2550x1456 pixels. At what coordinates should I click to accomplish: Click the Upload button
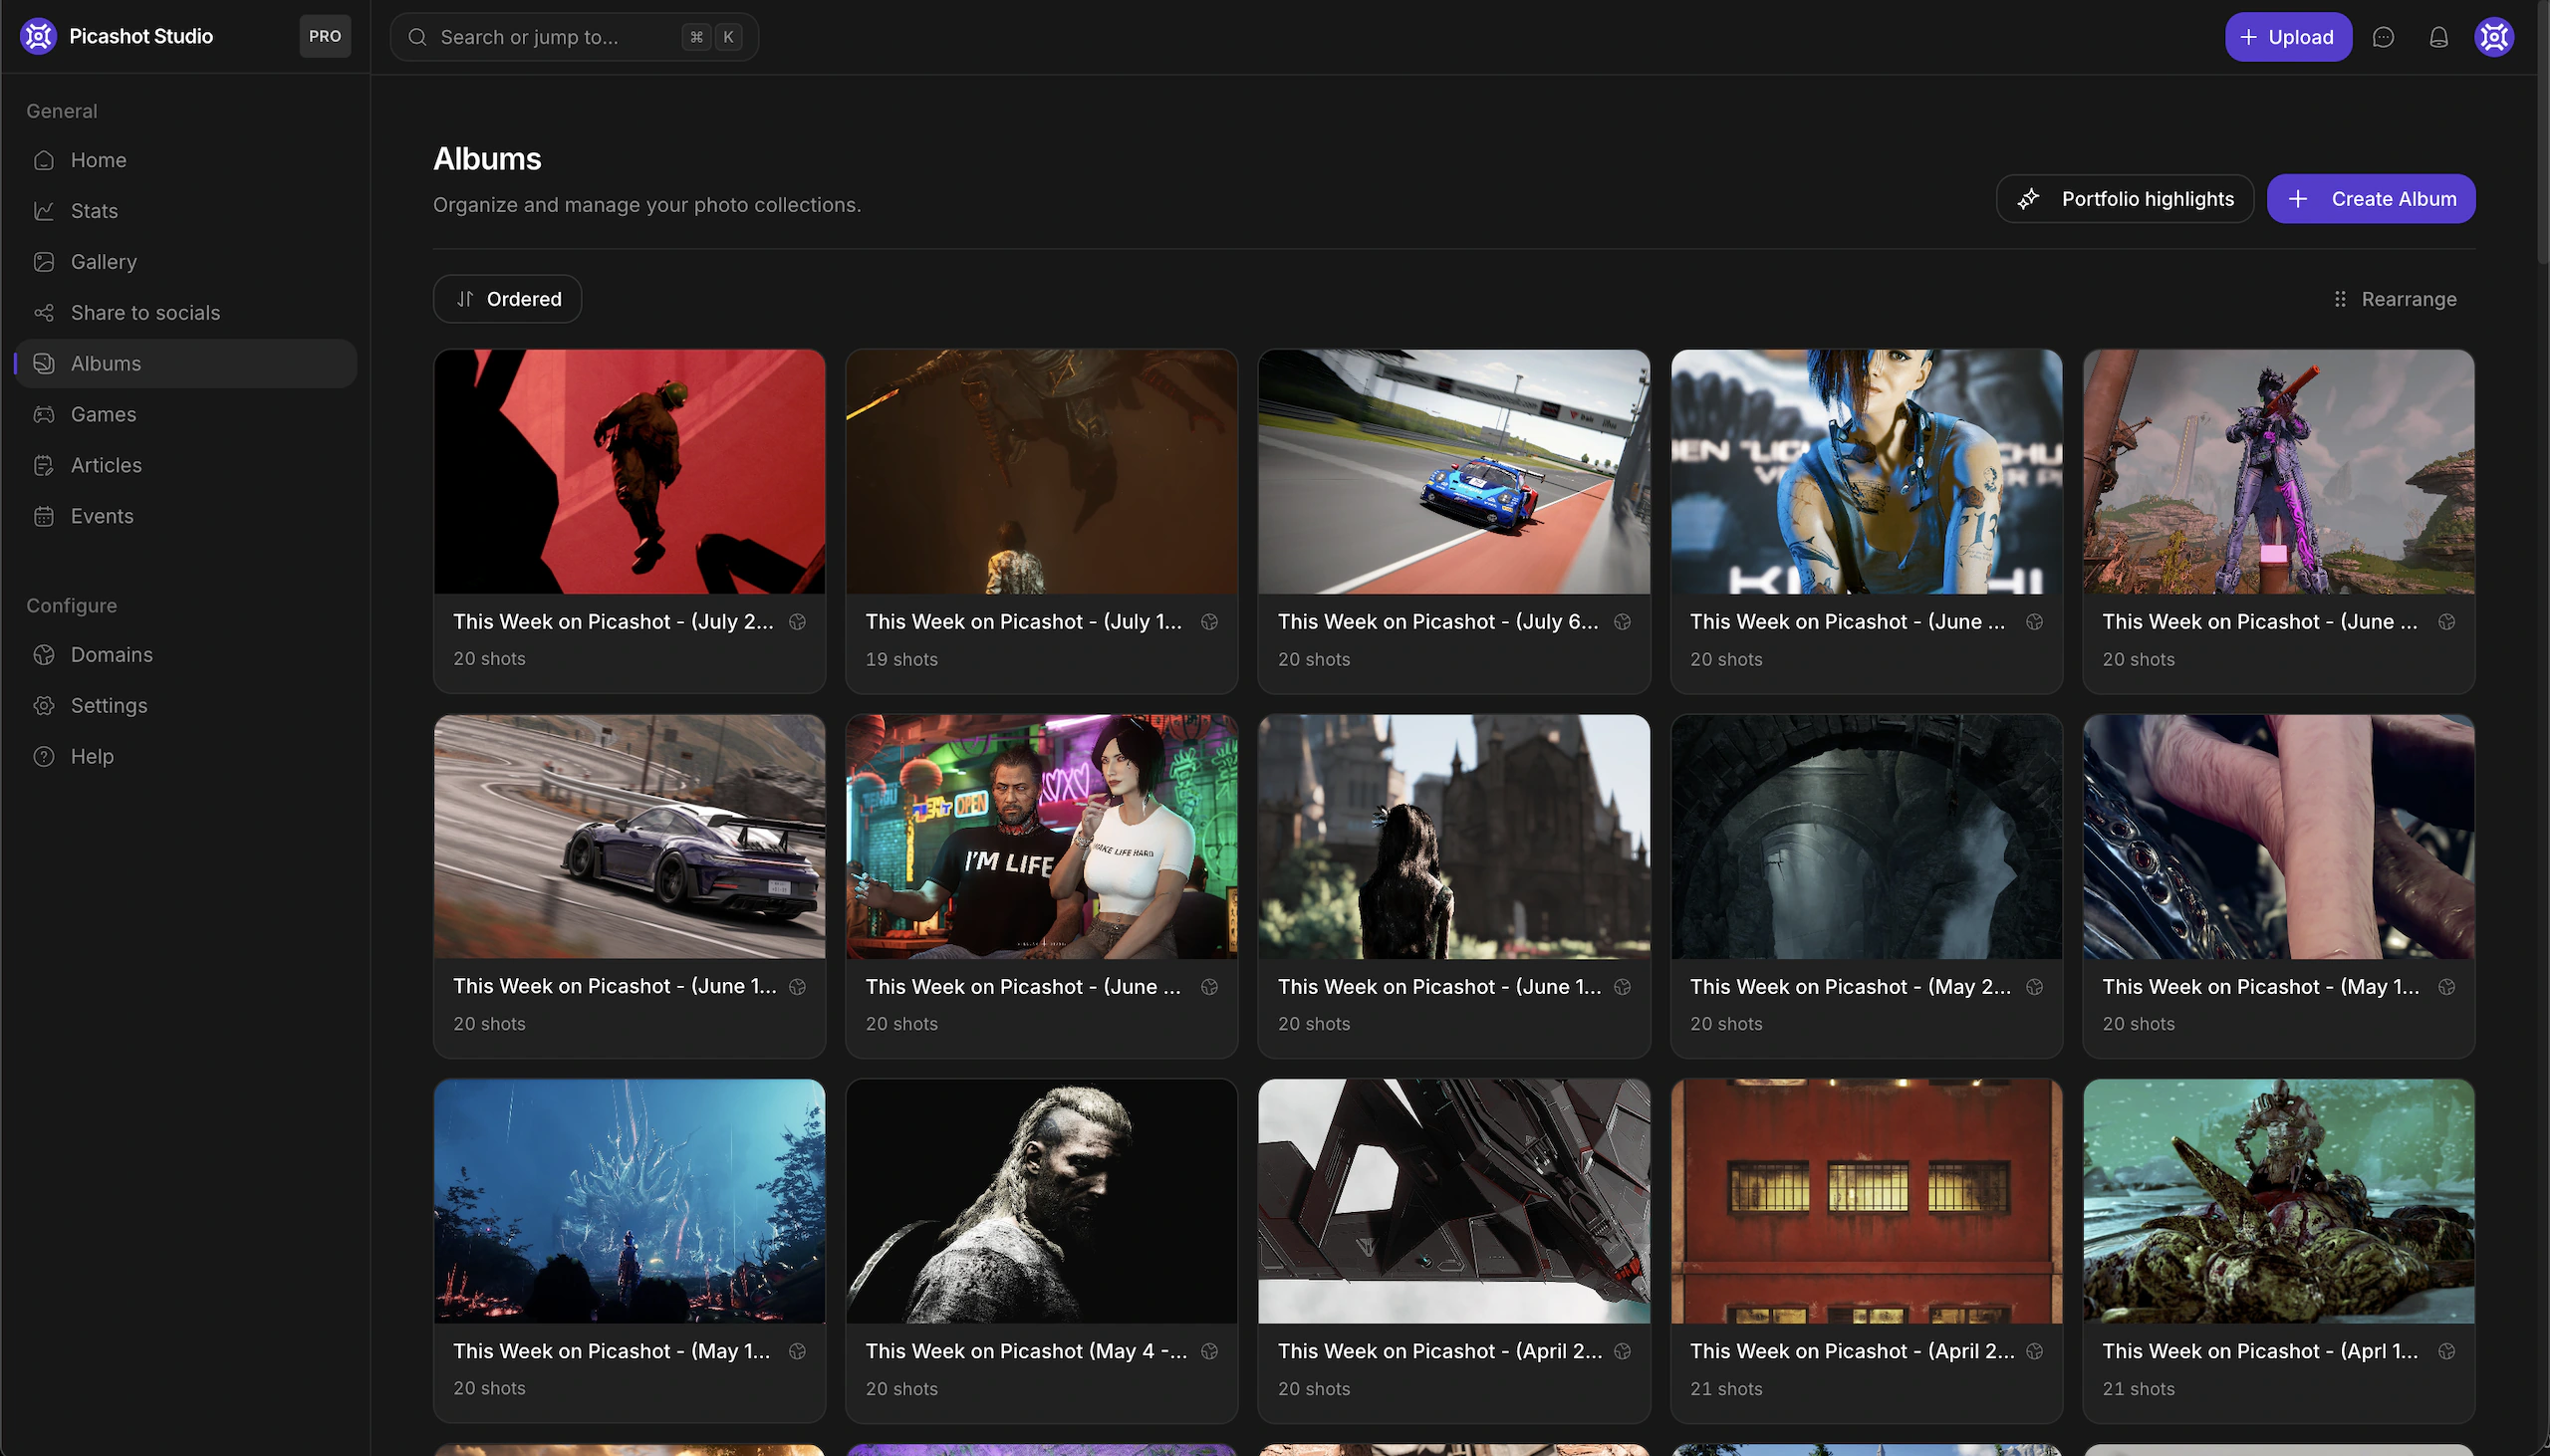click(2288, 37)
